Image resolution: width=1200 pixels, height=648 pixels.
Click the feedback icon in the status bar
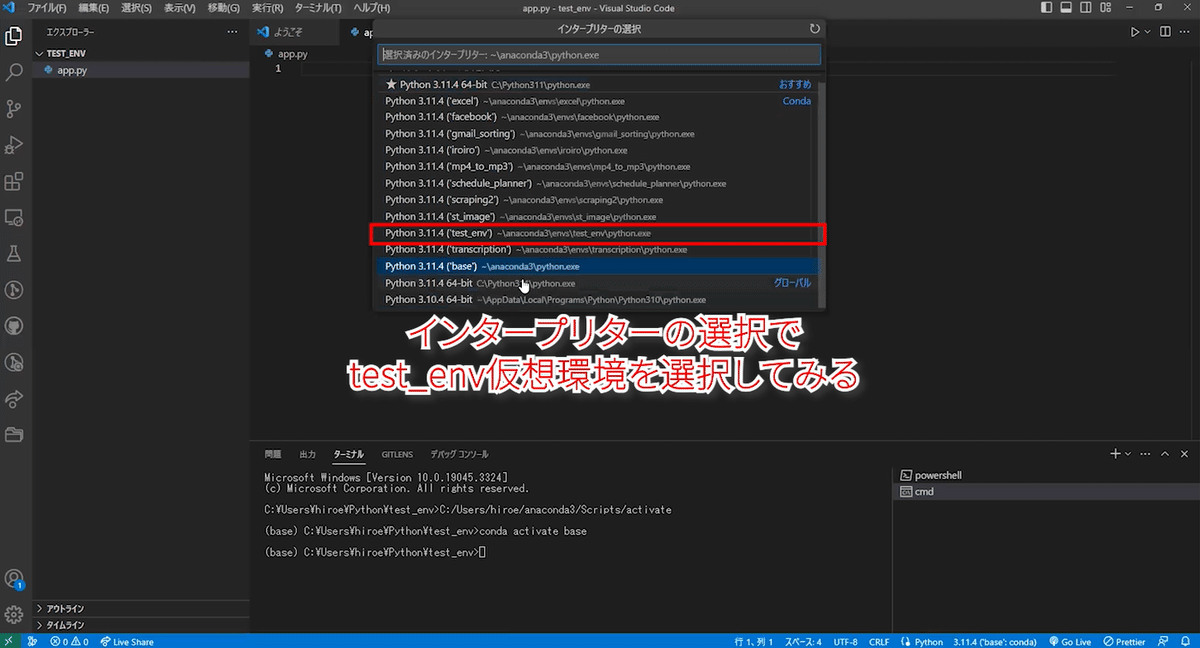(1163, 641)
